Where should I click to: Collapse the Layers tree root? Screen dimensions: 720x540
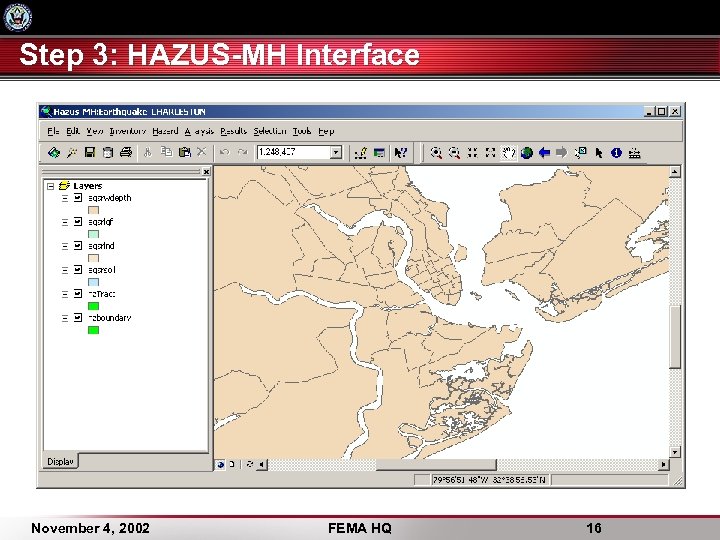click(51, 186)
